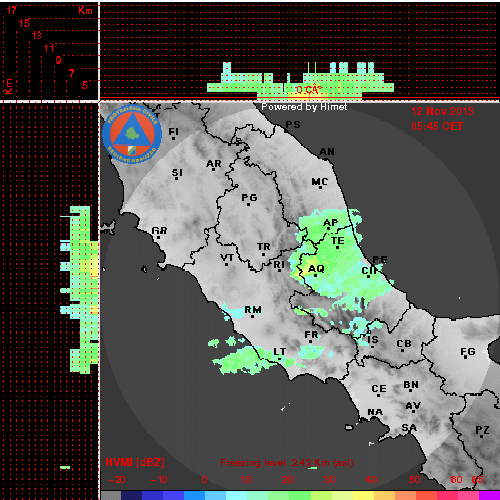Click the Powered by Himet text
Screen dimensions: 500x500
(x=304, y=107)
